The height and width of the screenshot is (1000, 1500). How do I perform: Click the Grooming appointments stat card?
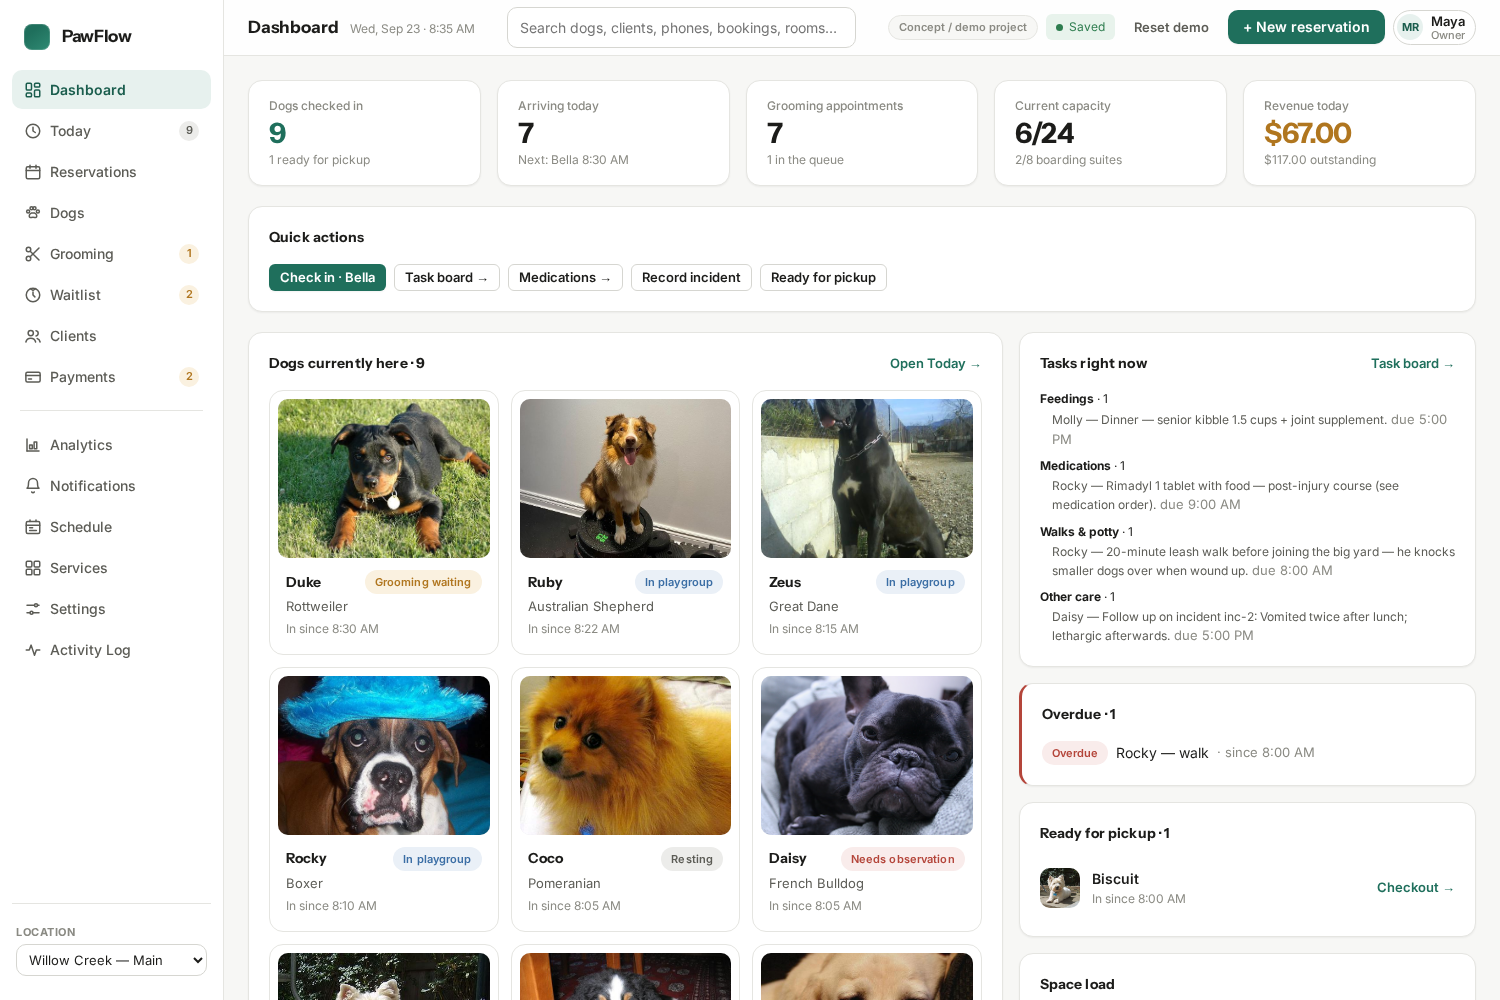coord(862,133)
